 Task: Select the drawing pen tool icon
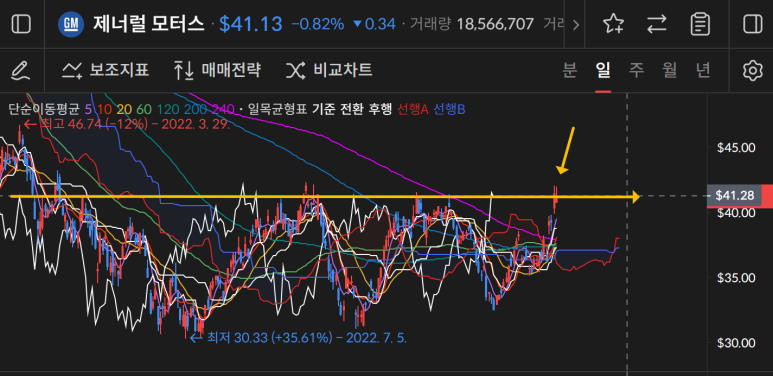point(20,71)
